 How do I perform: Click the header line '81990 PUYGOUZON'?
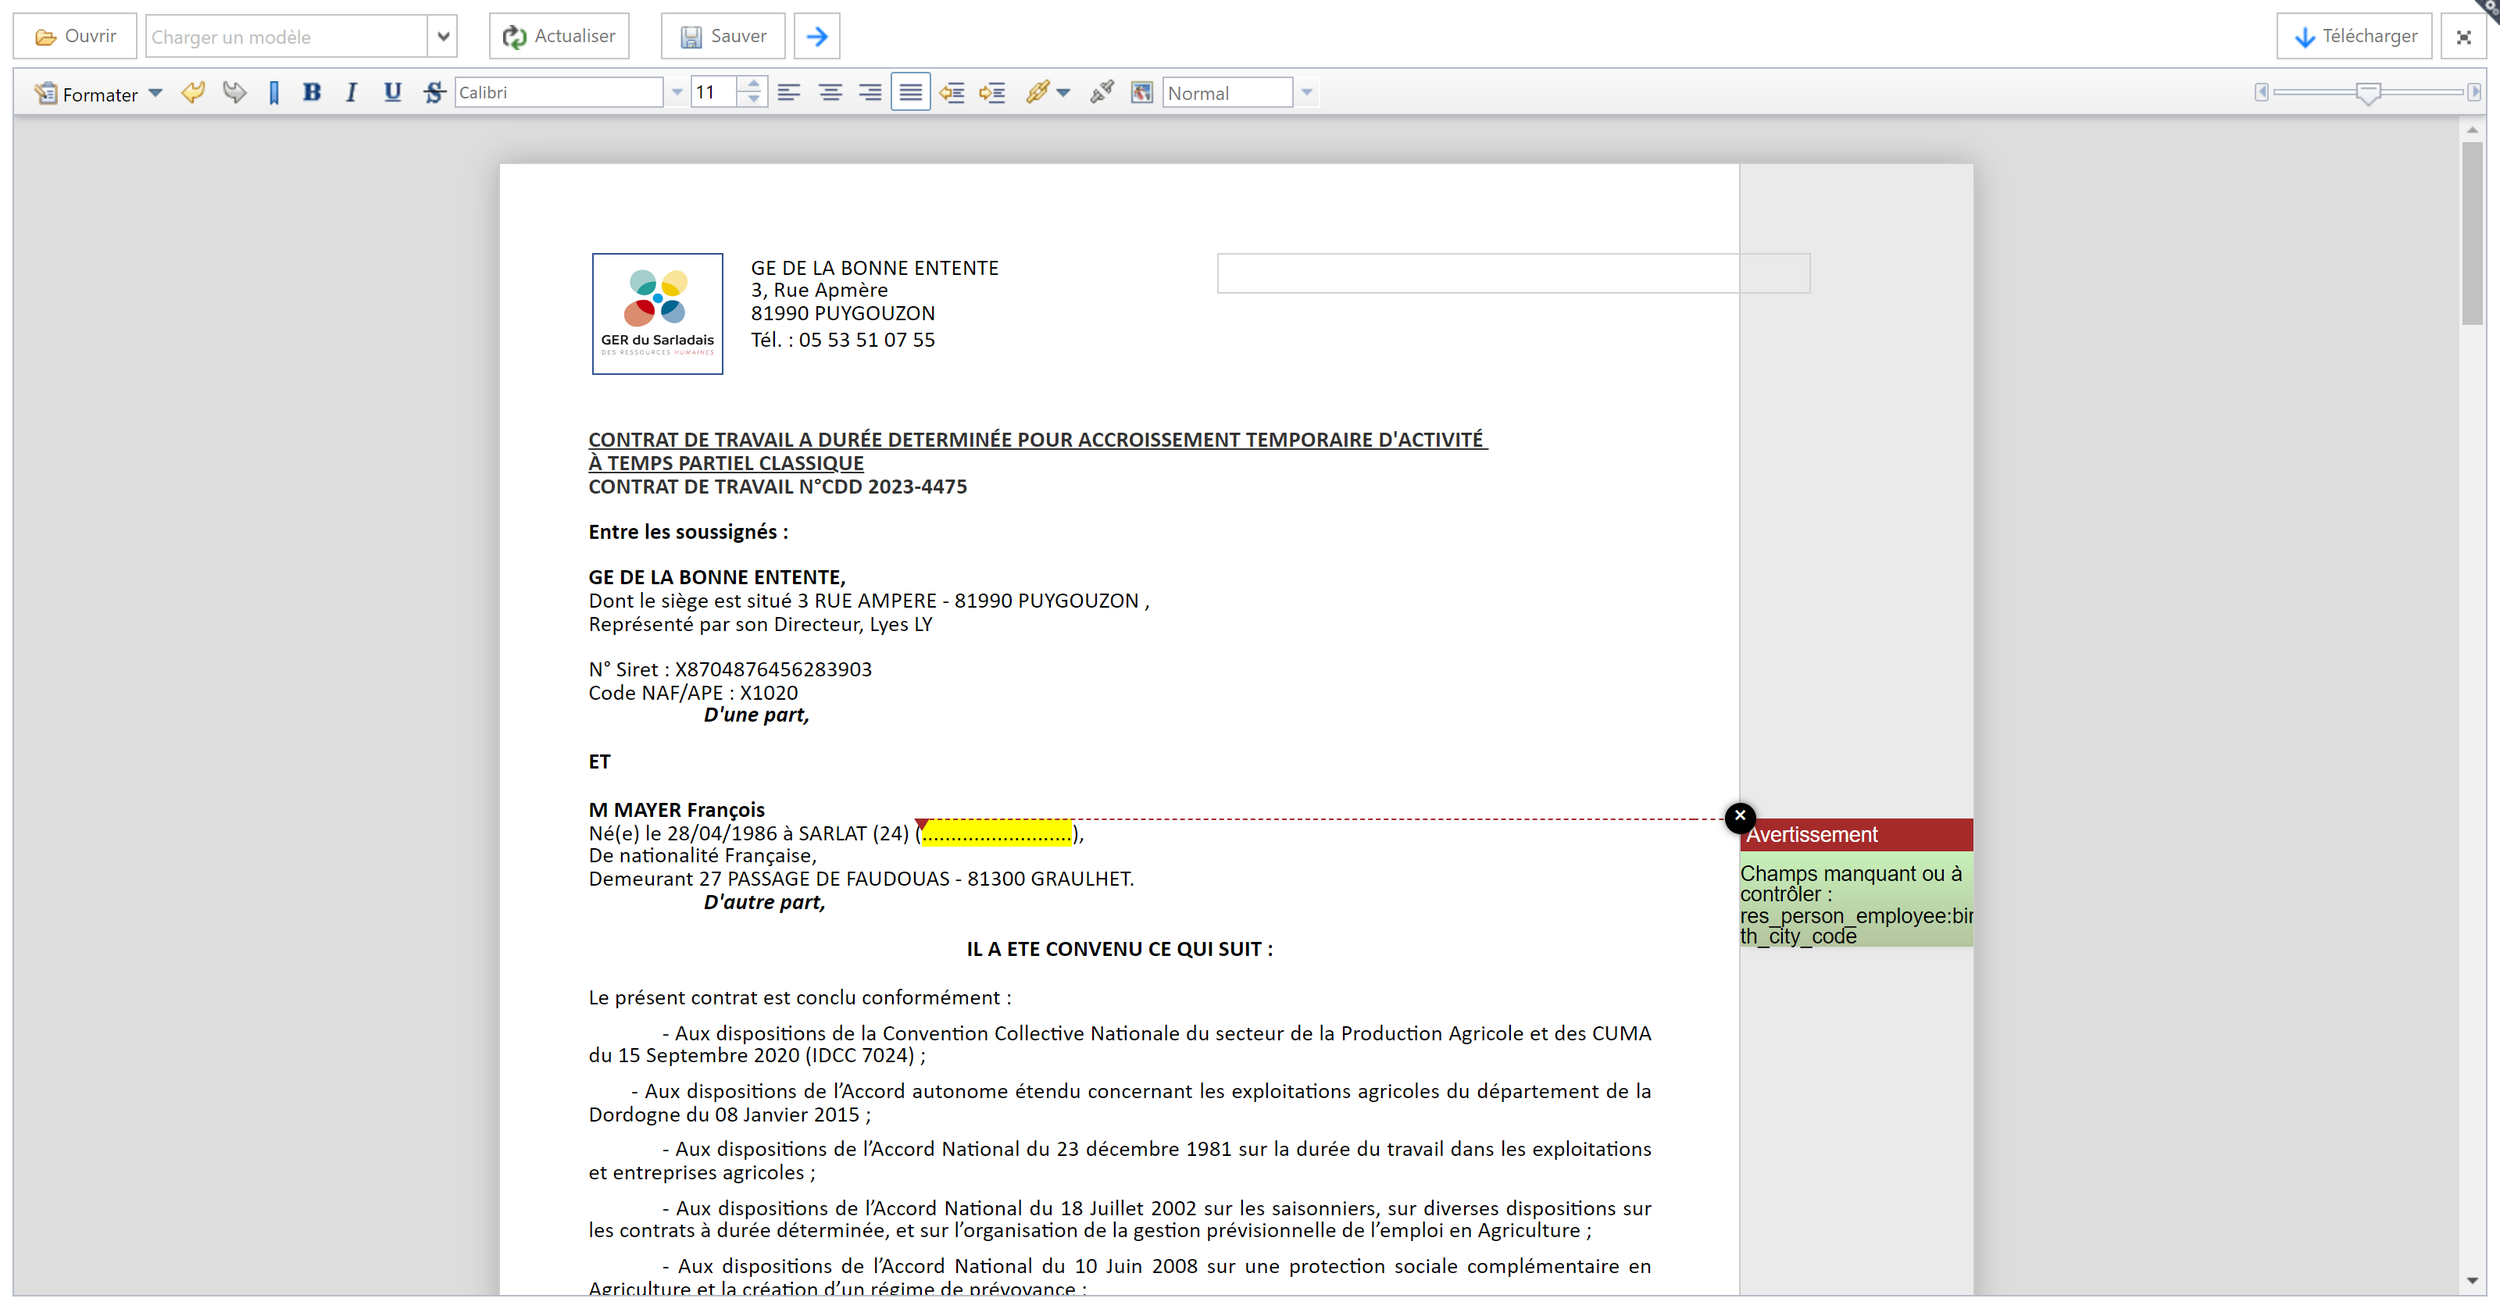843,313
